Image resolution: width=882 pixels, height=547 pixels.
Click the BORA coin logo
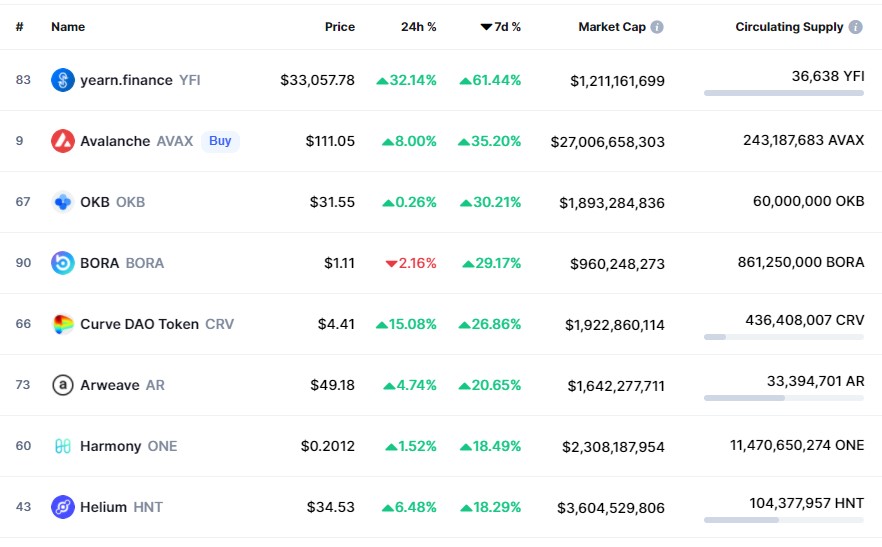pyautogui.click(x=62, y=263)
